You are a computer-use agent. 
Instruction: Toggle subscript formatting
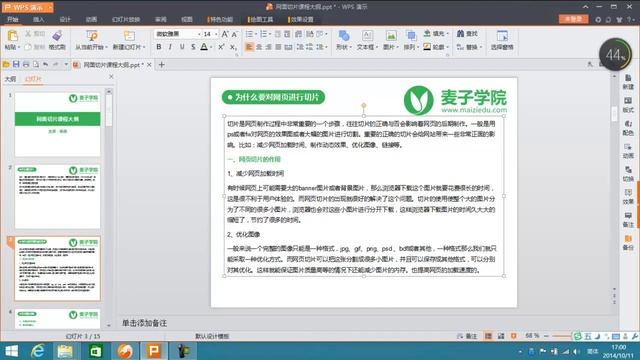tap(233, 47)
